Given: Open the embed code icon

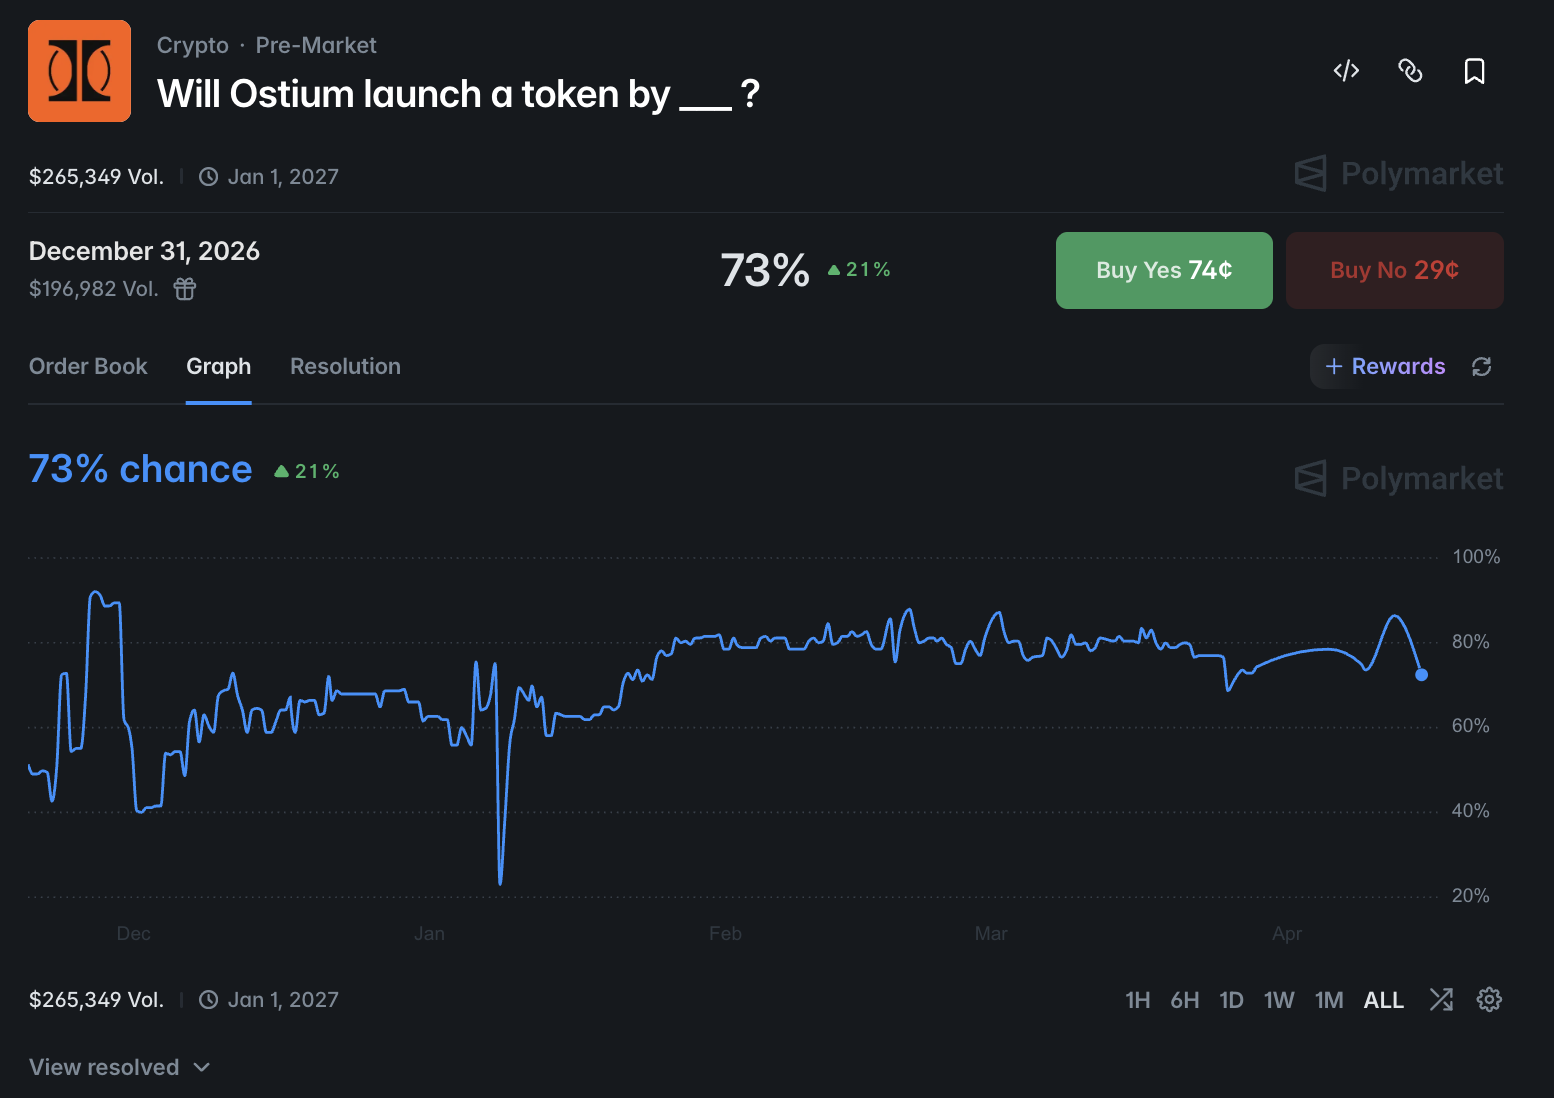Looking at the screenshot, I should 1346,71.
